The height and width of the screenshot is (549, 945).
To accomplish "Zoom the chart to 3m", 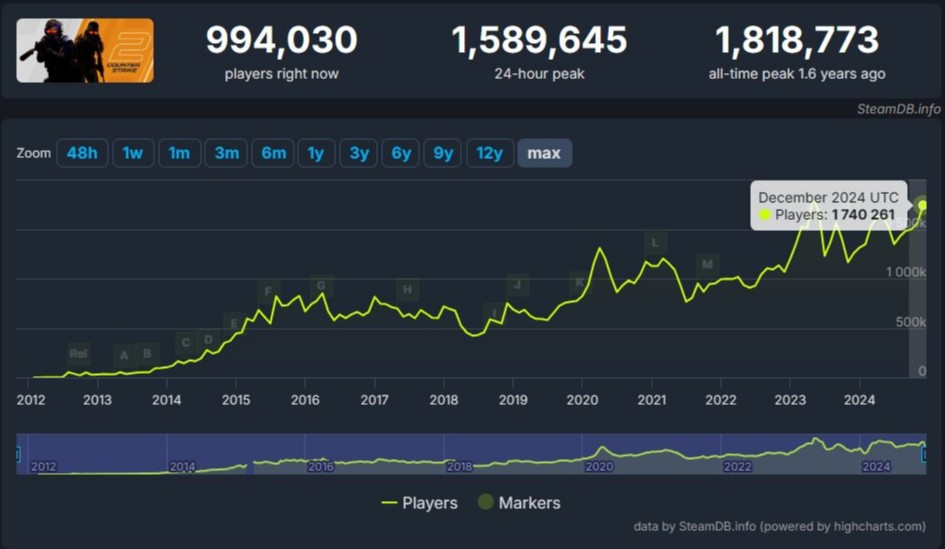I will [226, 153].
